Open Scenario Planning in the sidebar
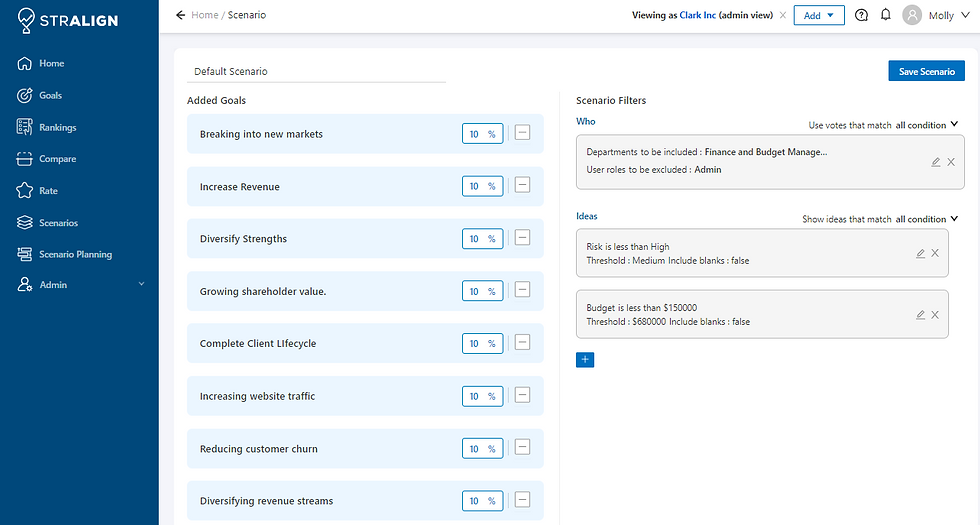Image resolution: width=980 pixels, height=525 pixels. pos(75,254)
